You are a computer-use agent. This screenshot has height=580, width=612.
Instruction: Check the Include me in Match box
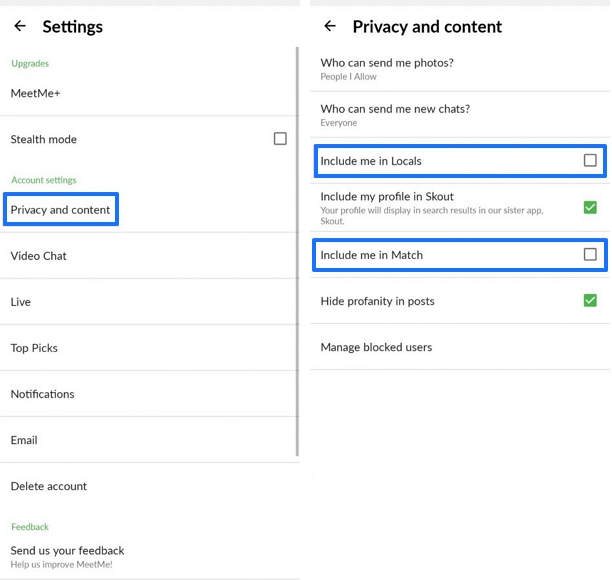[x=590, y=254]
